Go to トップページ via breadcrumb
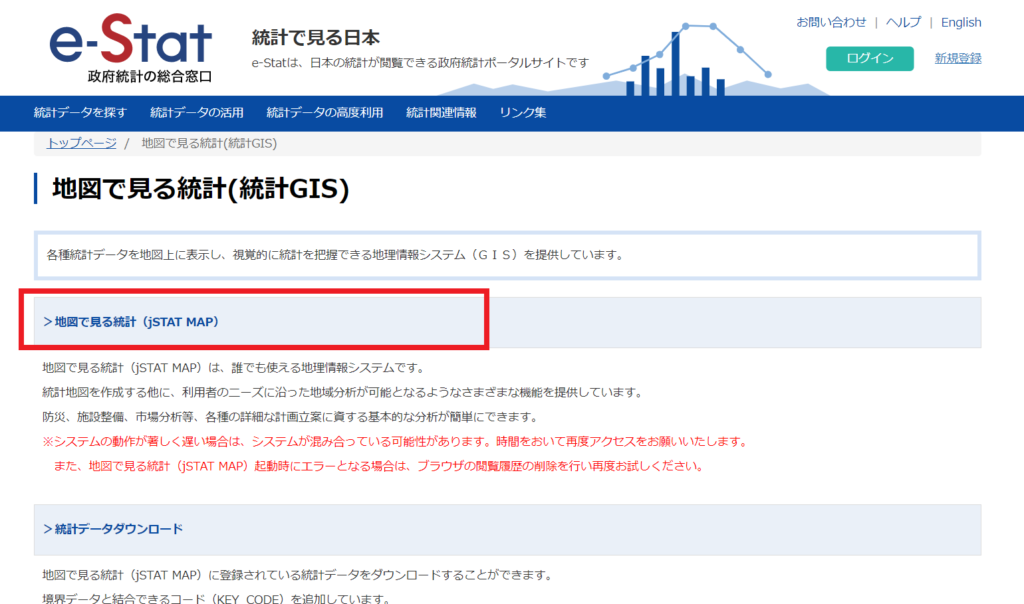The height and width of the screenshot is (604, 1024). pos(82,143)
